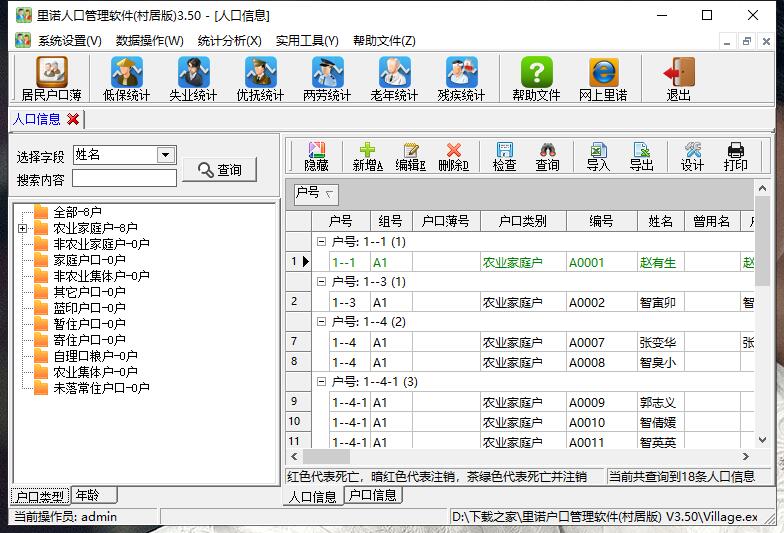Open the 选择字段 dropdown showing 姓名

point(166,155)
